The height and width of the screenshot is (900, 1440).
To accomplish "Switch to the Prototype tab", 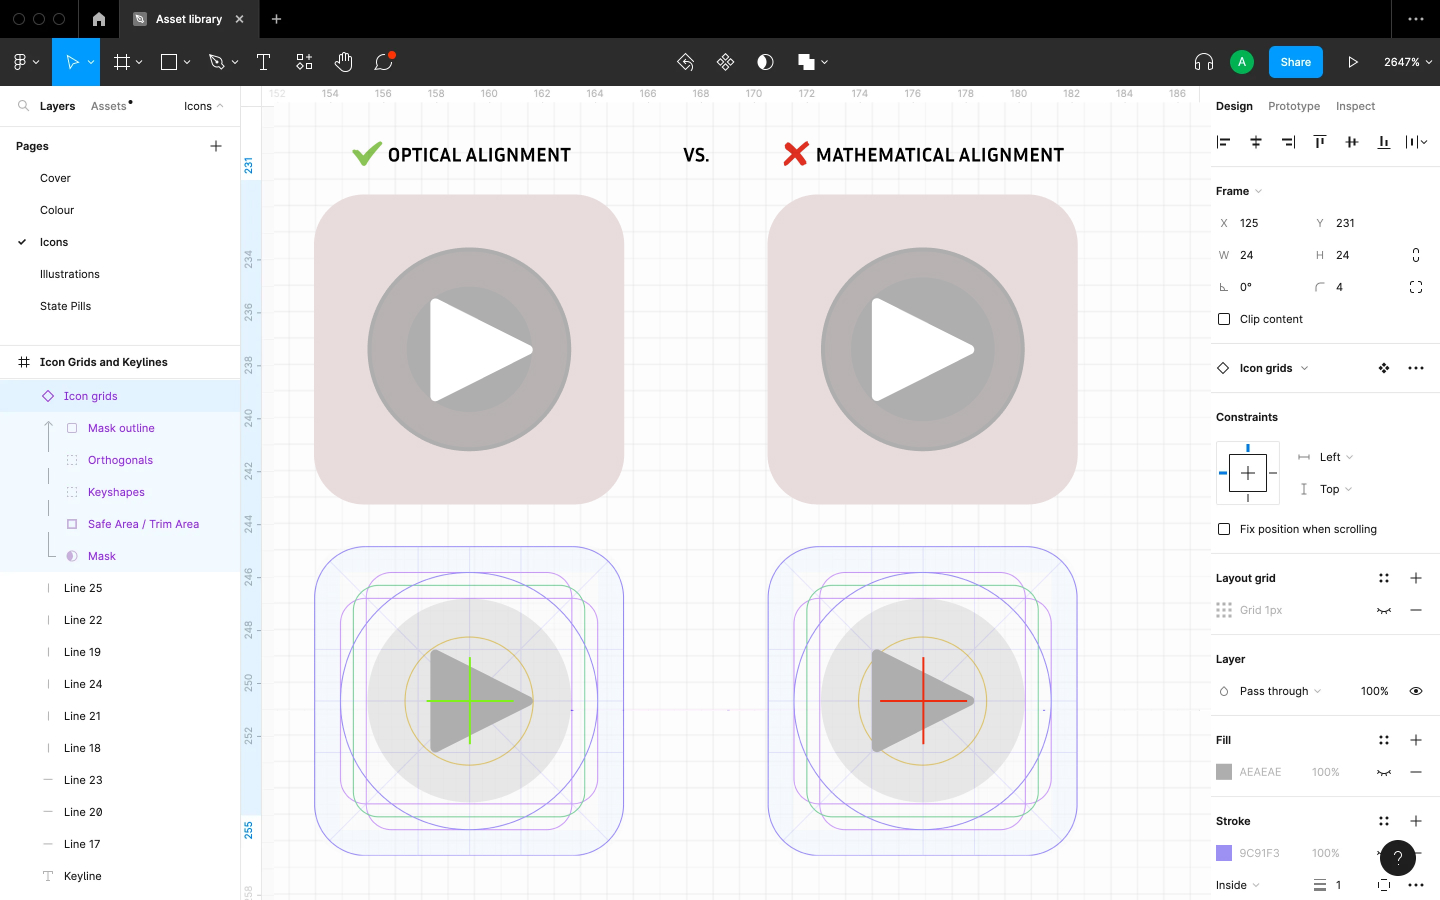I will point(1293,106).
